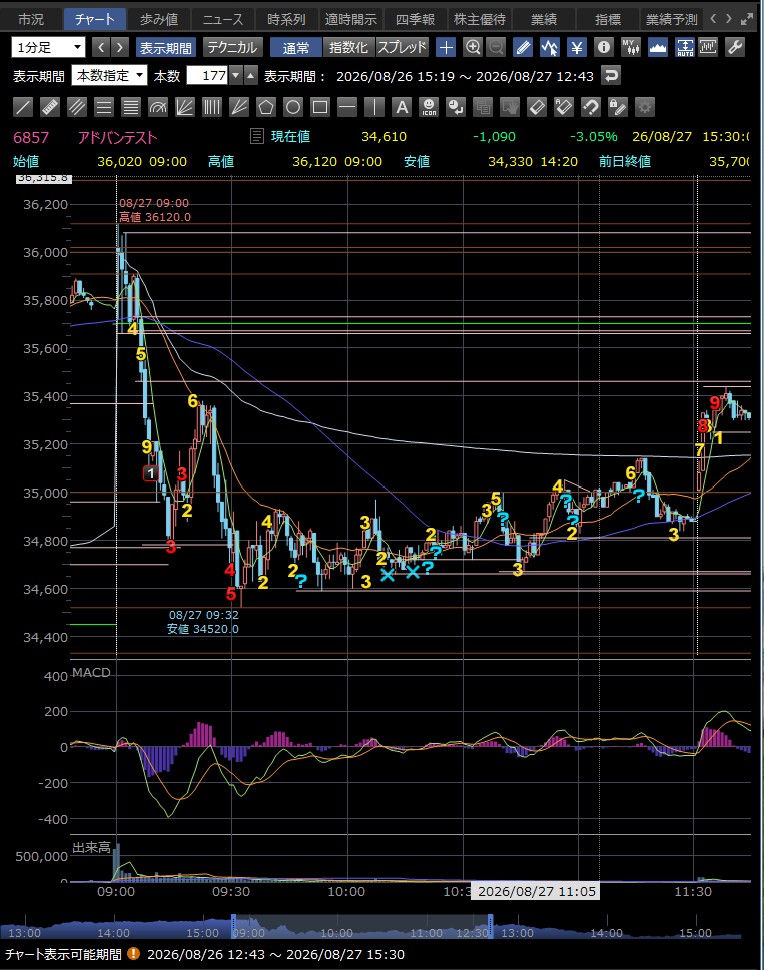Zoom in on the chart

click(473, 47)
